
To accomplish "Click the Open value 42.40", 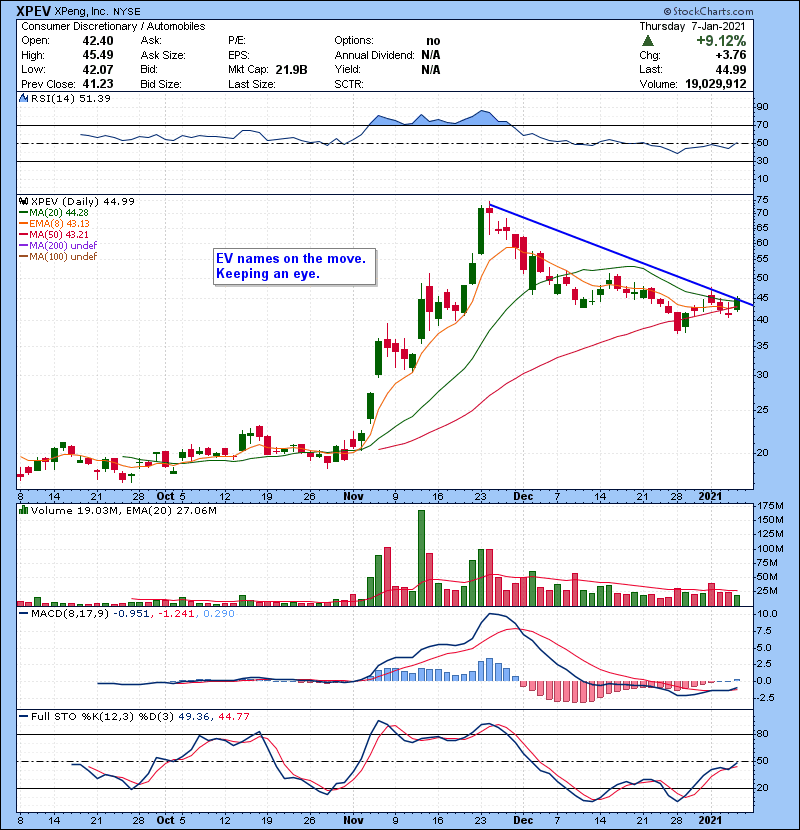I will point(98,41).
